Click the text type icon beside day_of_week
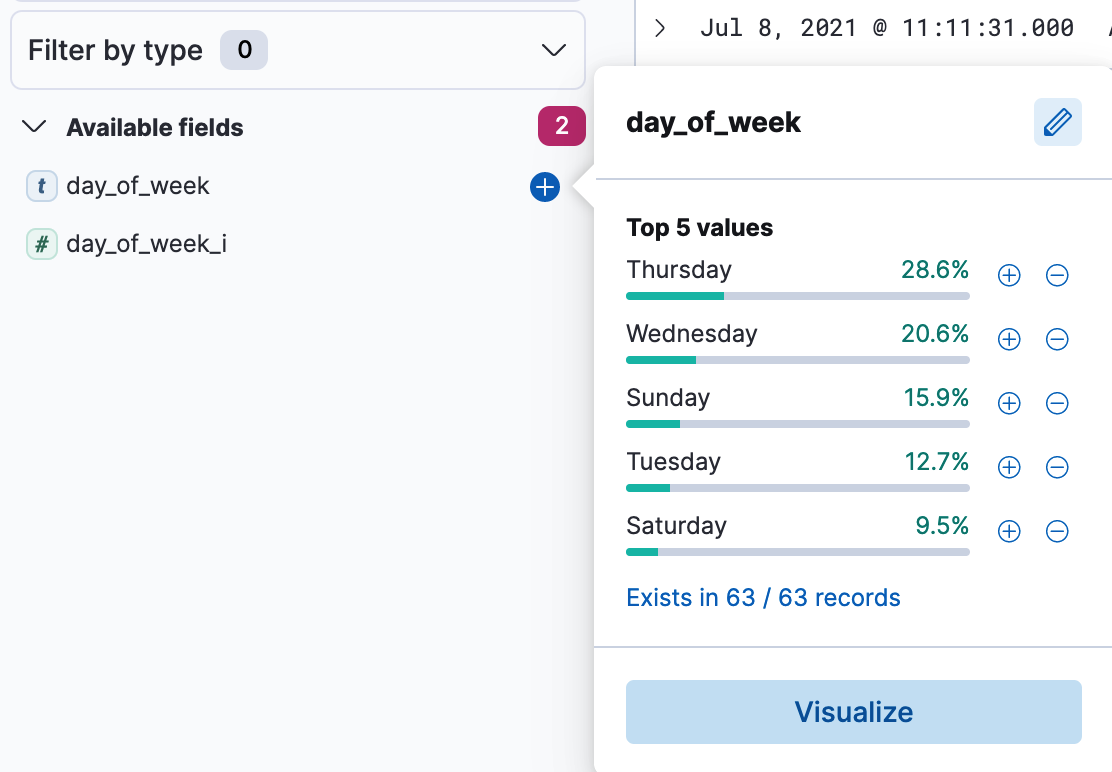 click(41, 186)
